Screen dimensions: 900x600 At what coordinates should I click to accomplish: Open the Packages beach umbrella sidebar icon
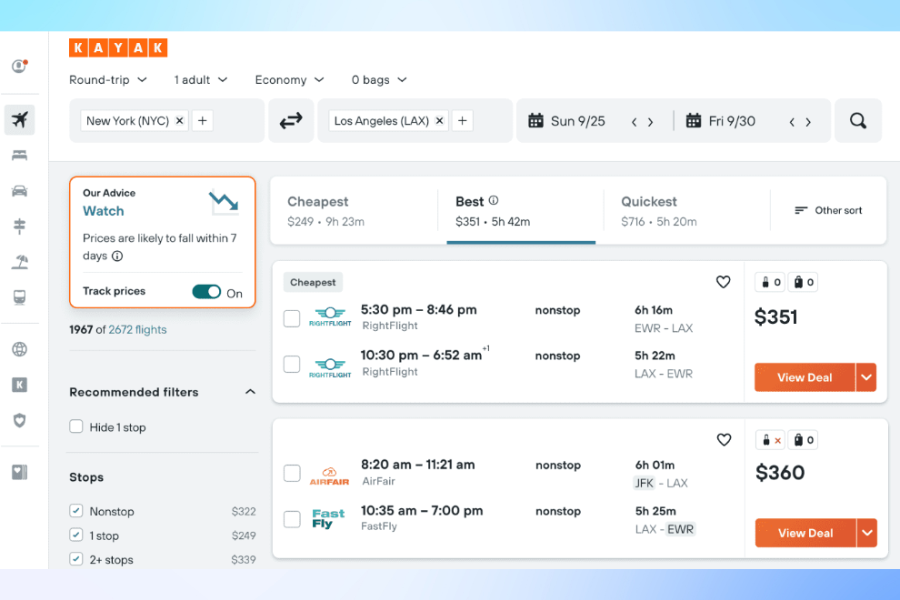pos(20,262)
